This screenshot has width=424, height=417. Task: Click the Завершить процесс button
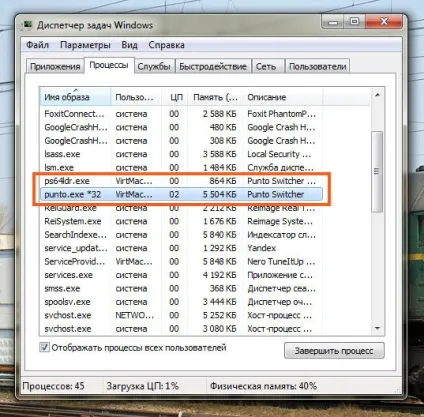click(334, 351)
